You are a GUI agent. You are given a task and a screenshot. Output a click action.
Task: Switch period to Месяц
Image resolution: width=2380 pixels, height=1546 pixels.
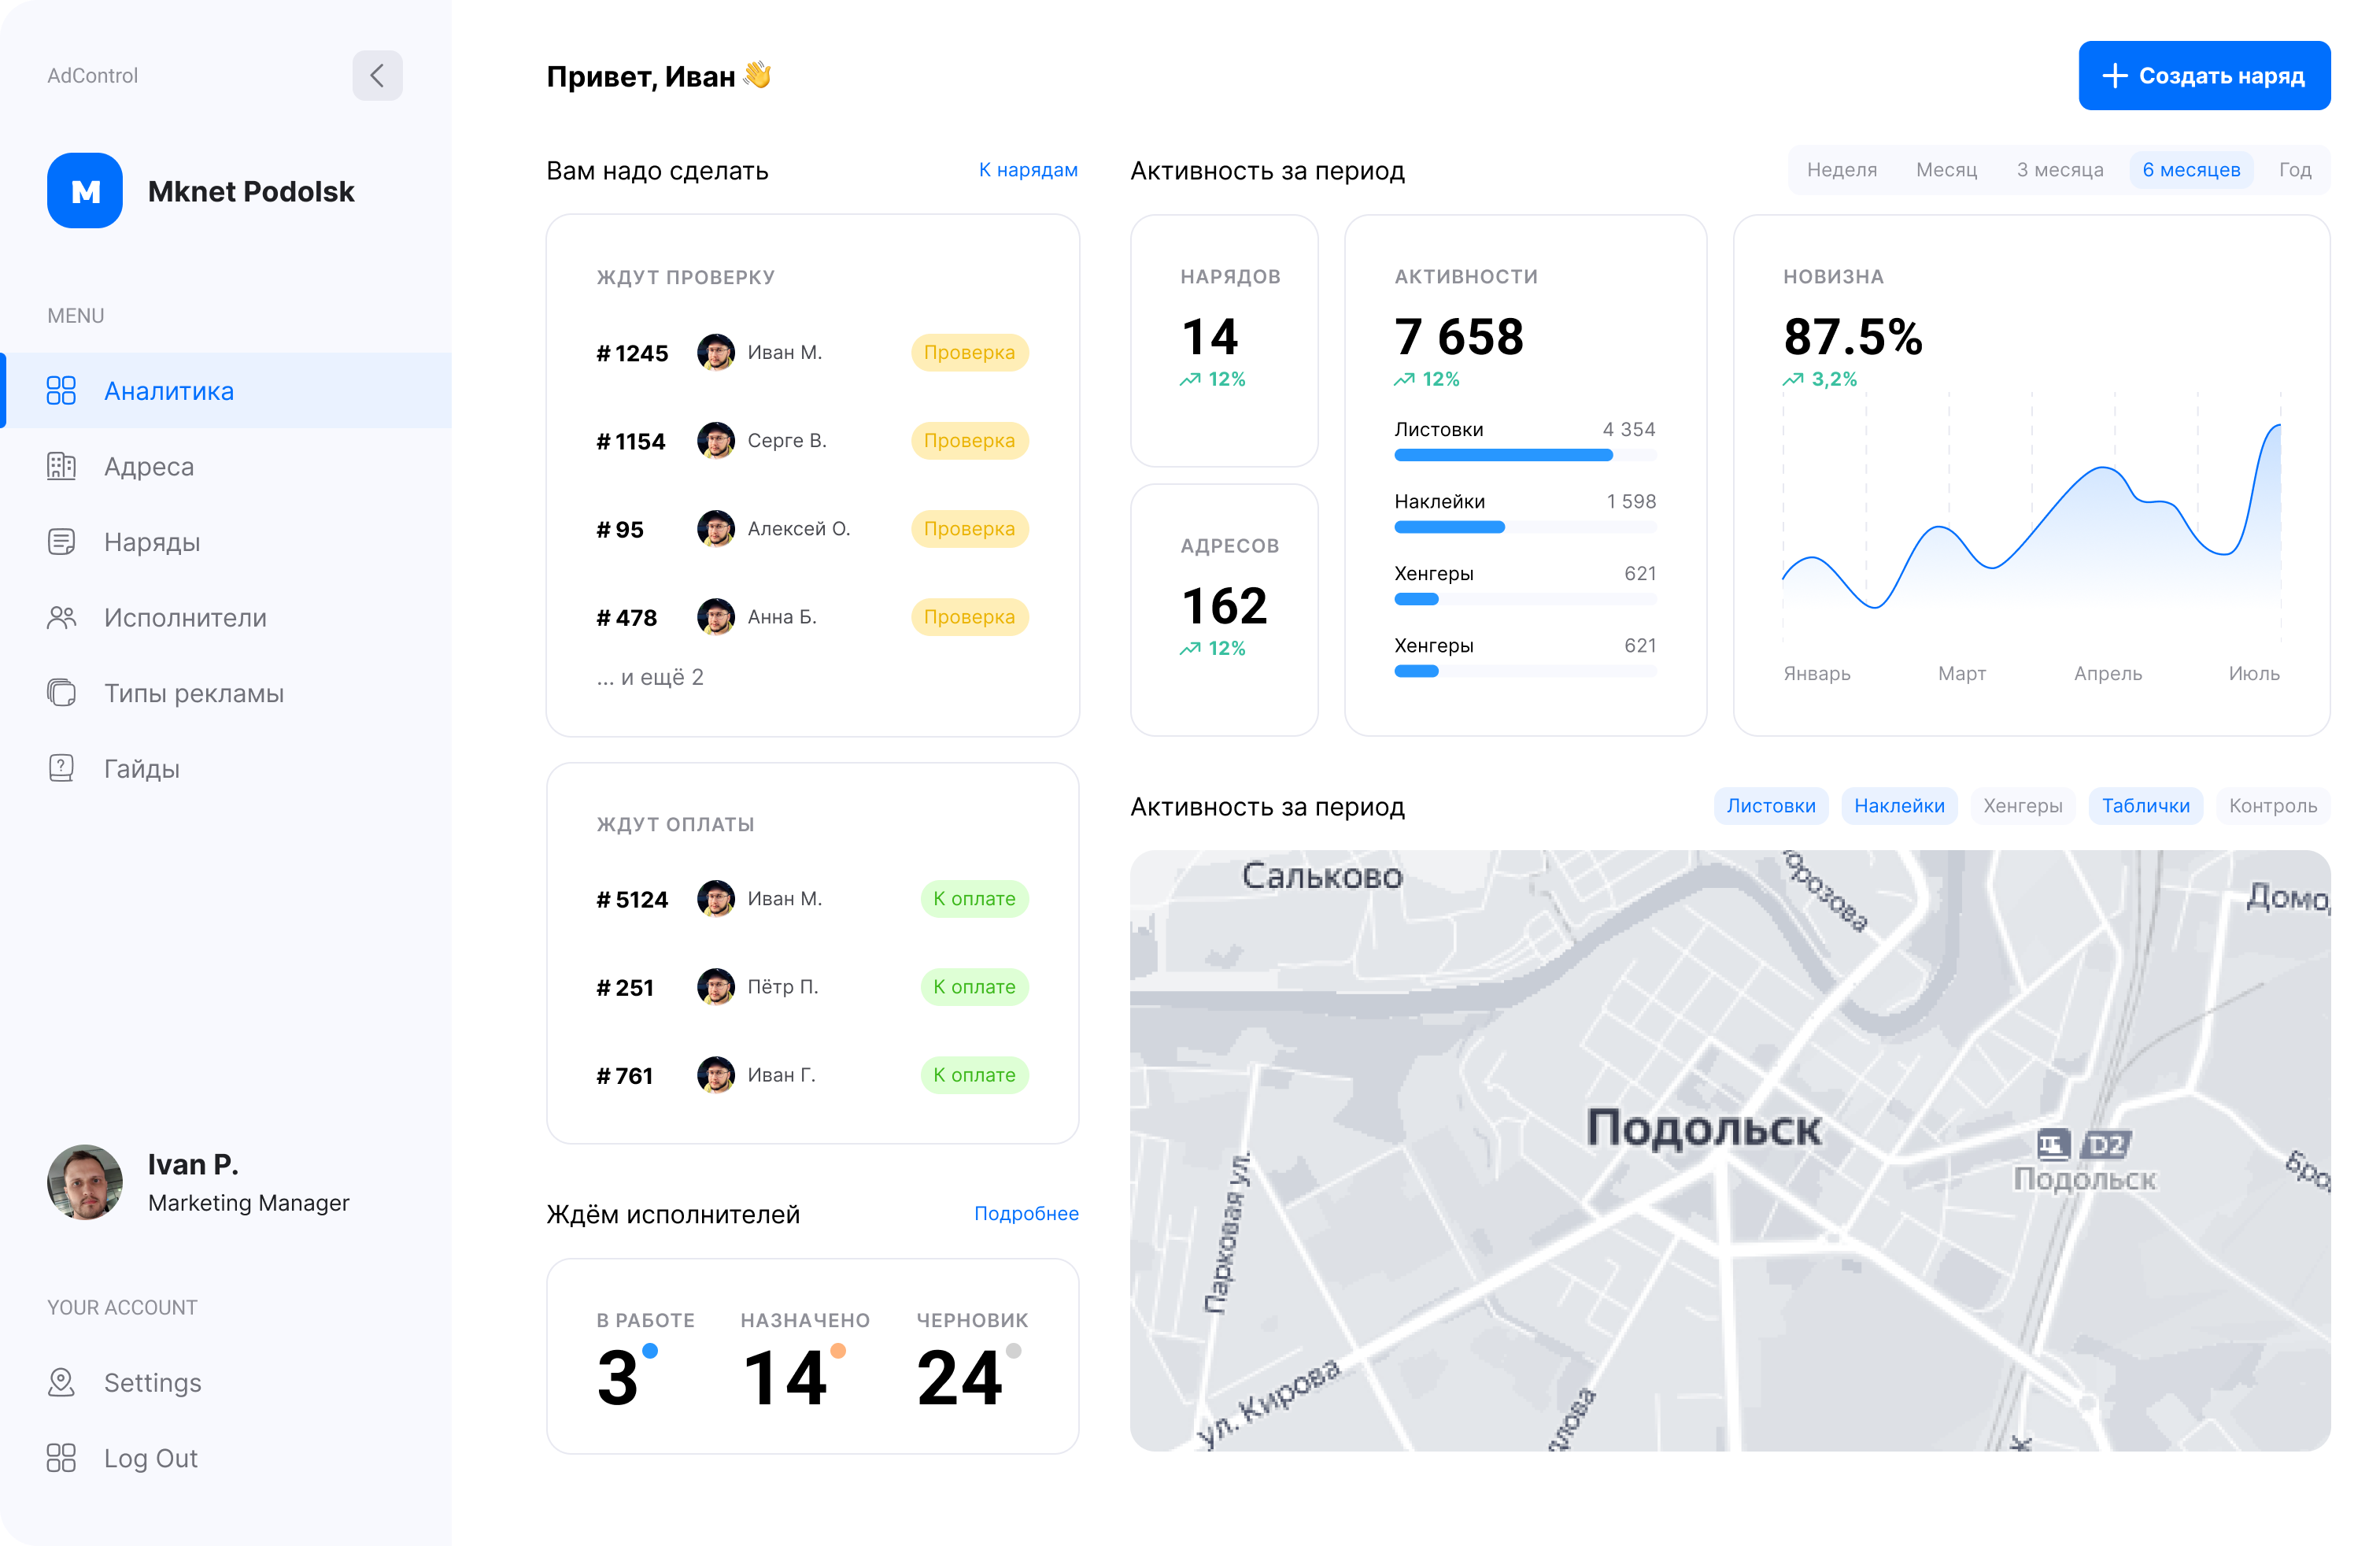click(1946, 170)
